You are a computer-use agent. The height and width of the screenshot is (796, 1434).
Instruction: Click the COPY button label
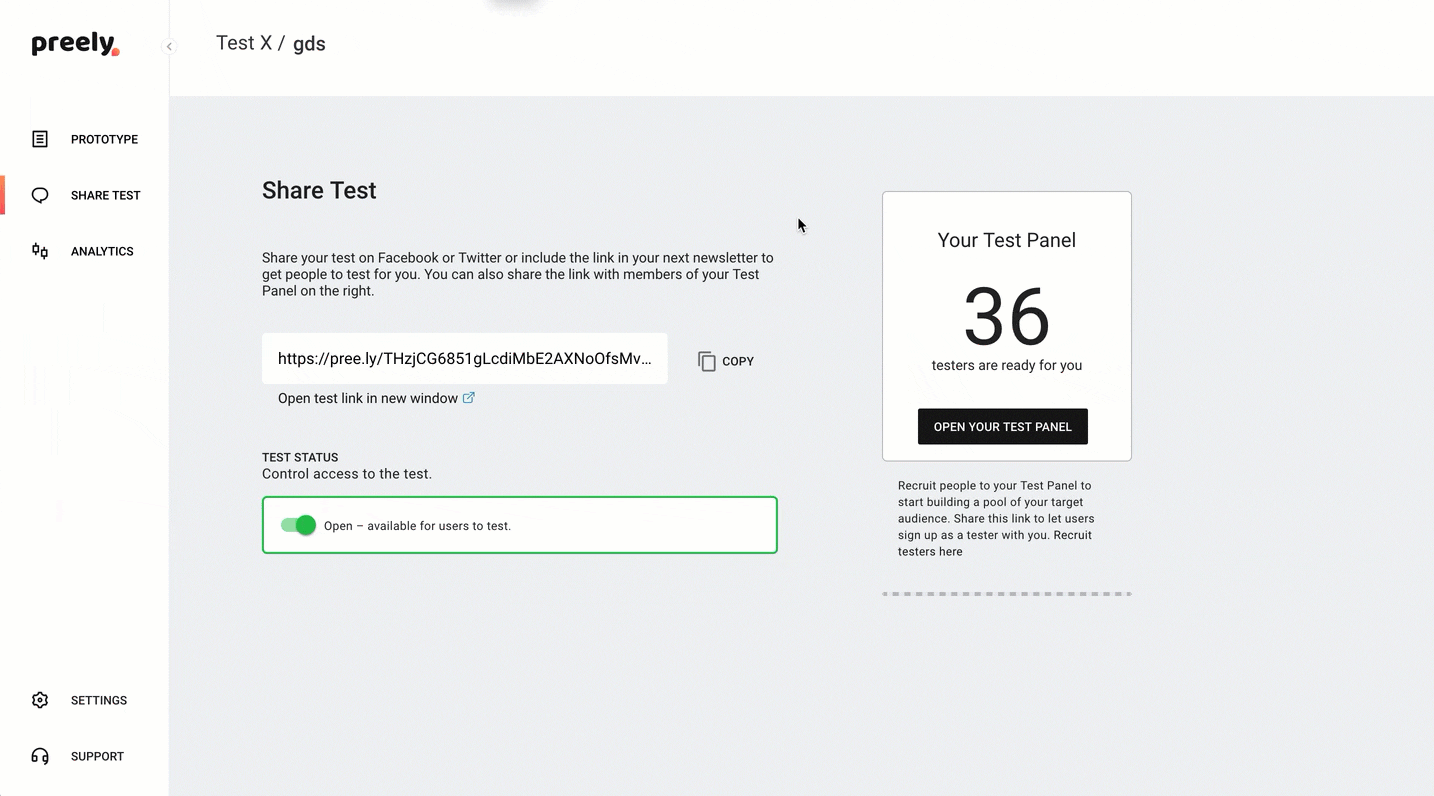click(738, 361)
